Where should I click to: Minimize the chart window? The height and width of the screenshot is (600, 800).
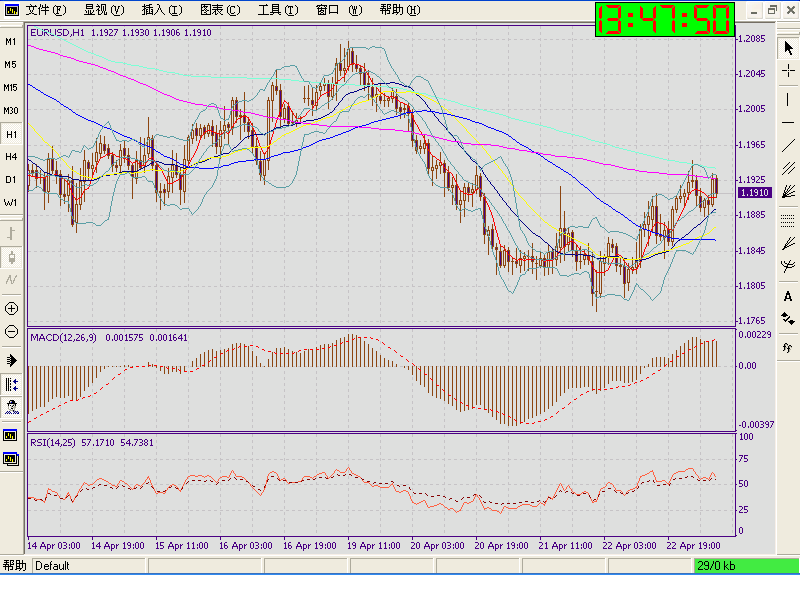[x=754, y=10]
